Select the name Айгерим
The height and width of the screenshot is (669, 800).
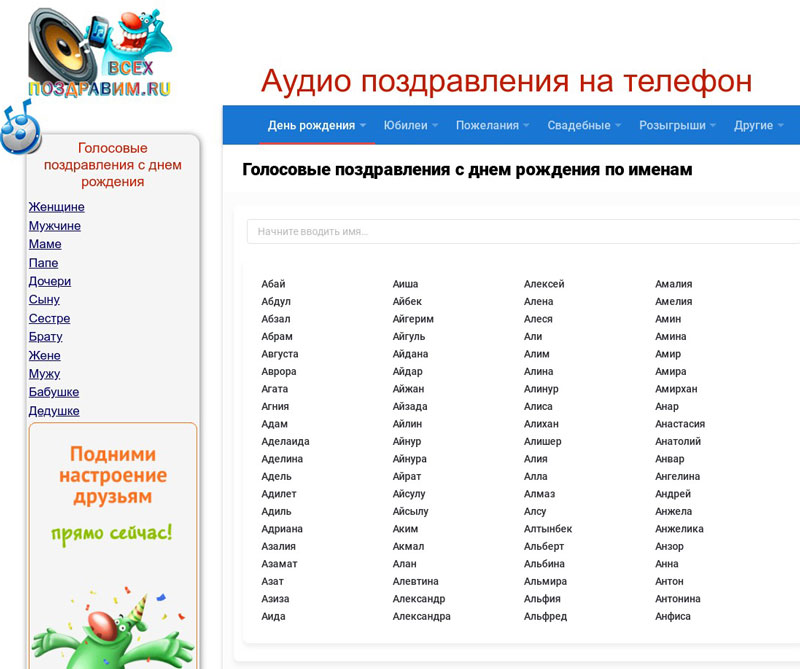coord(413,319)
